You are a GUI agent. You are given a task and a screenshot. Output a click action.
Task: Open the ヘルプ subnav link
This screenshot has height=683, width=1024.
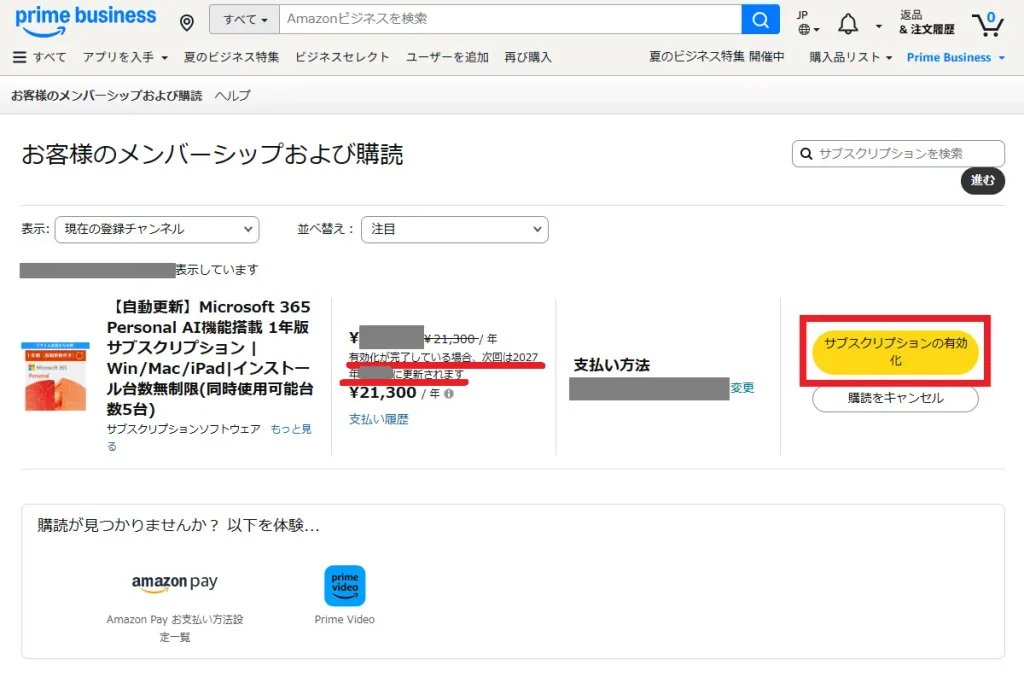pyautogui.click(x=232, y=96)
